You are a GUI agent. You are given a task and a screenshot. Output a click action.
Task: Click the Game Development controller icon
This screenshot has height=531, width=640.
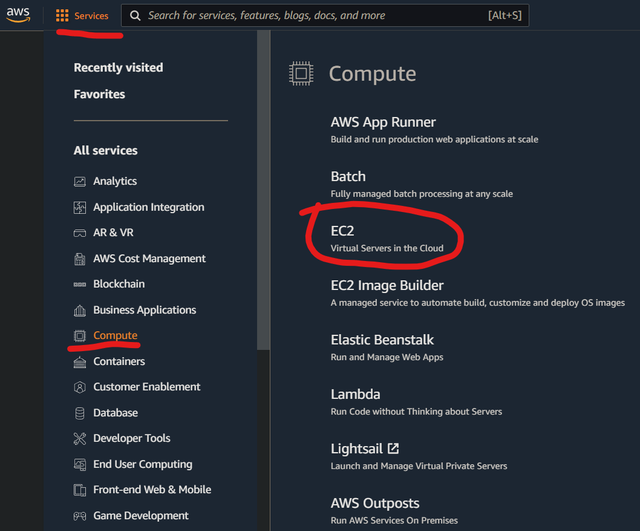[80, 516]
